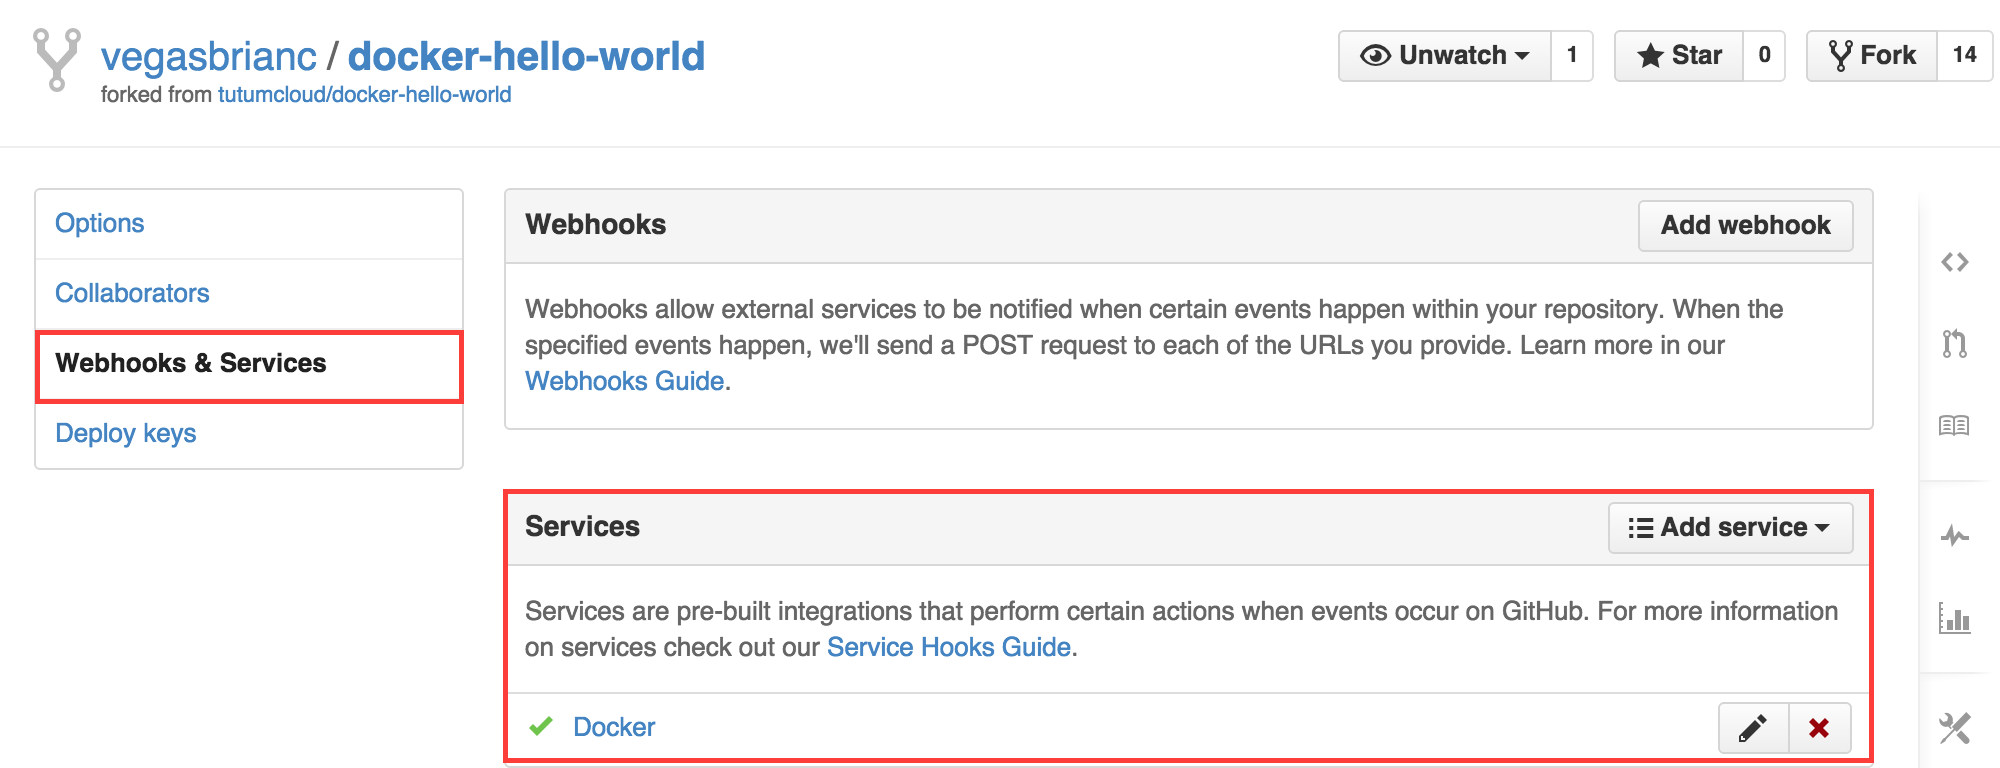Click the Webhooks panel heading text

point(596,224)
